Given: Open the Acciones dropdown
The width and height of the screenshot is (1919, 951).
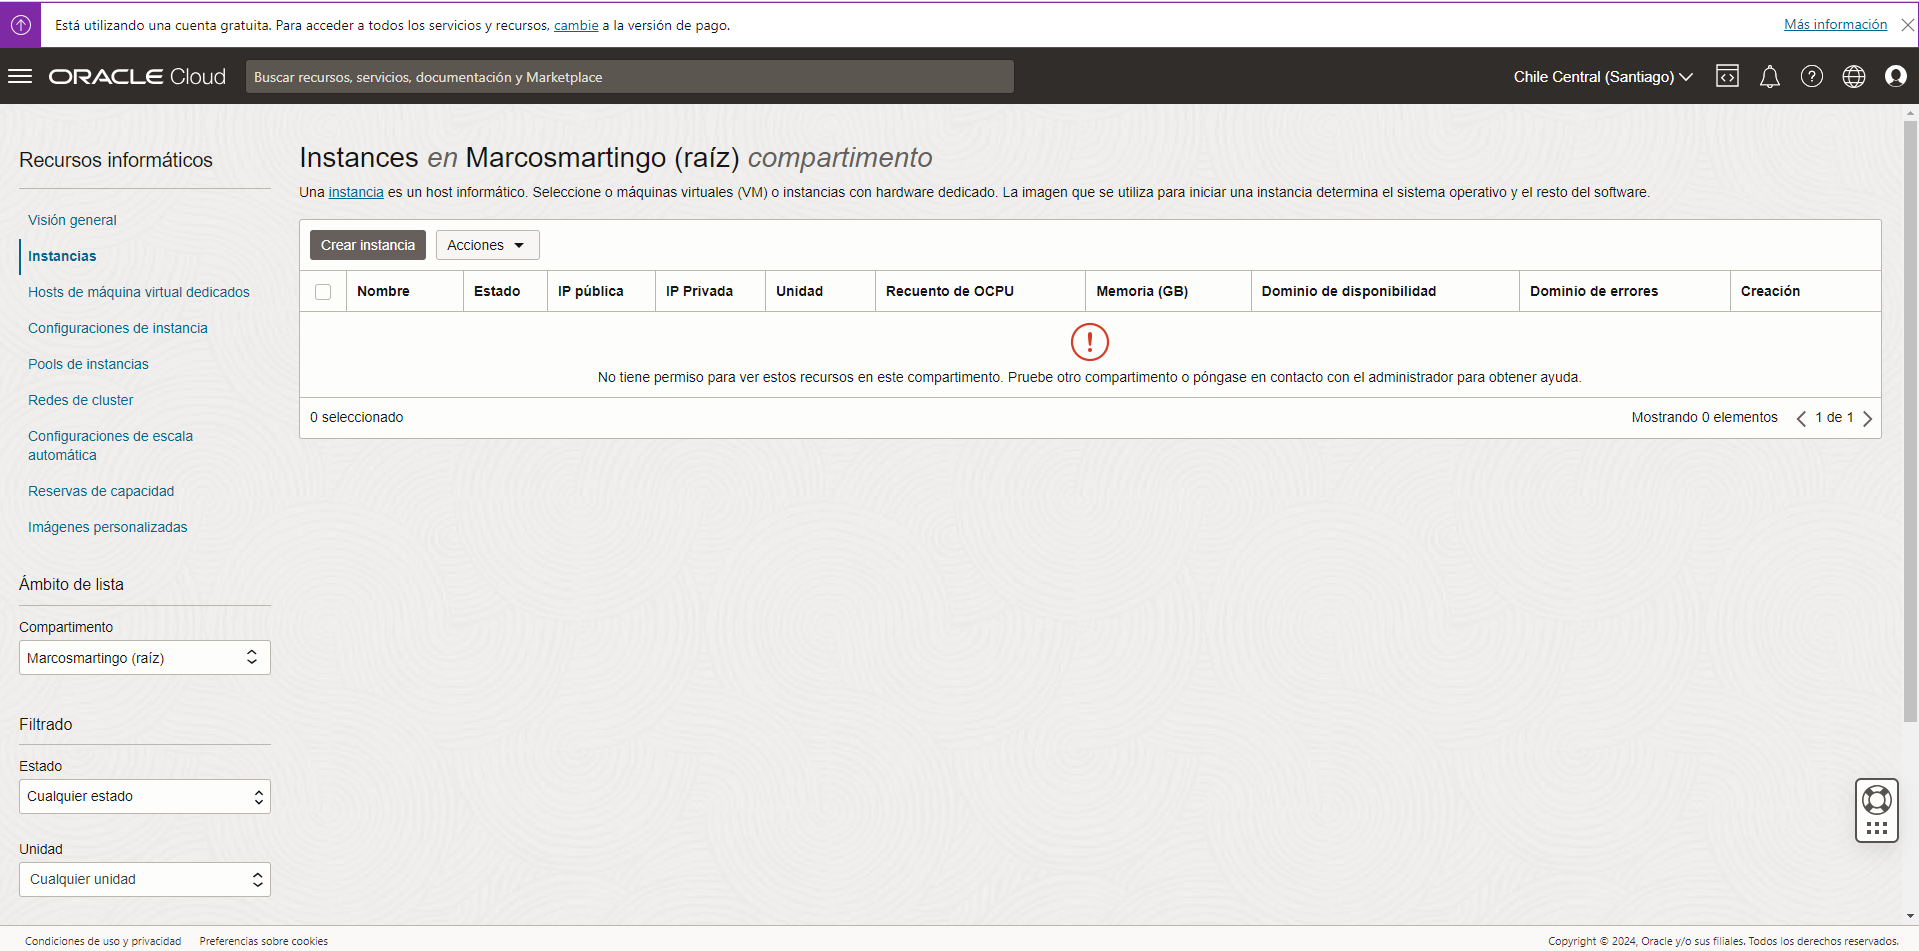Looking at the screenshot, I should coord(487,244).
